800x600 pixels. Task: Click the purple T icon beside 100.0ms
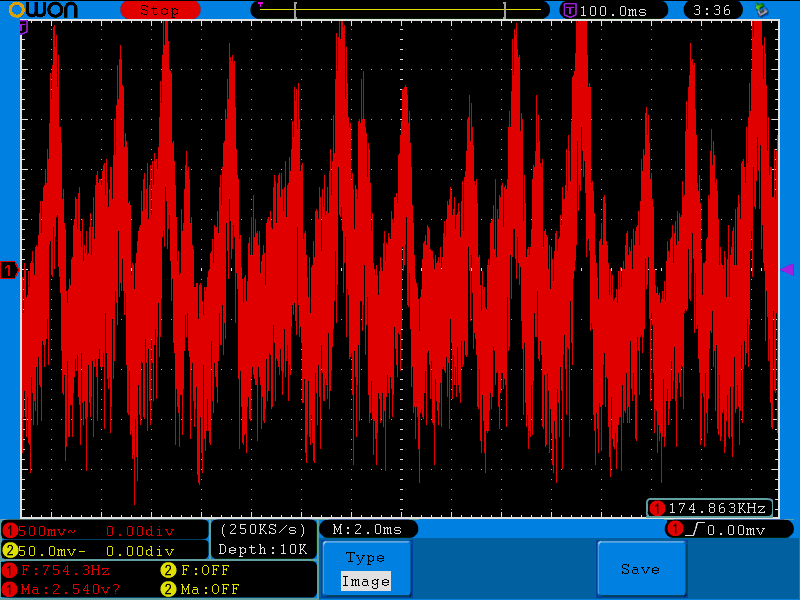point(569,10)
